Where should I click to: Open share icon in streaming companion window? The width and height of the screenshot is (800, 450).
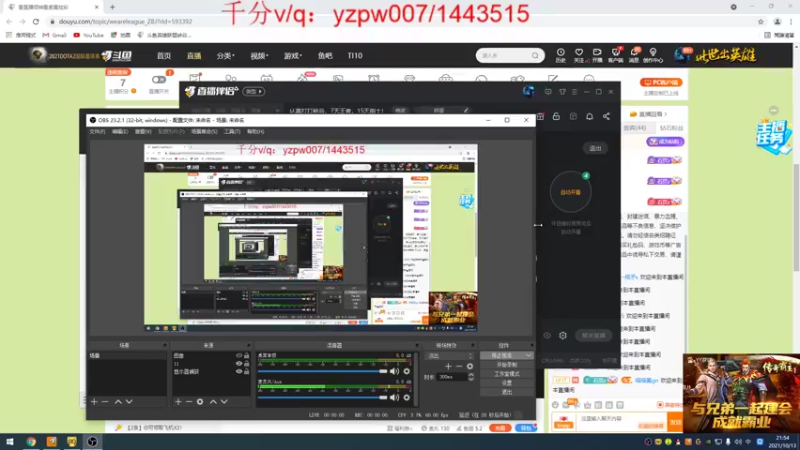click(x=606, y=116)
